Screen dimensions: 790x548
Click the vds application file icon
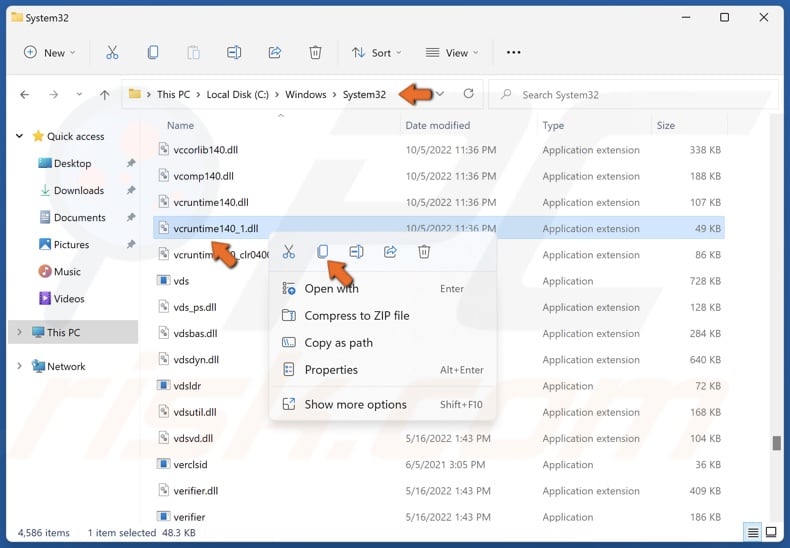coord(163,280)
